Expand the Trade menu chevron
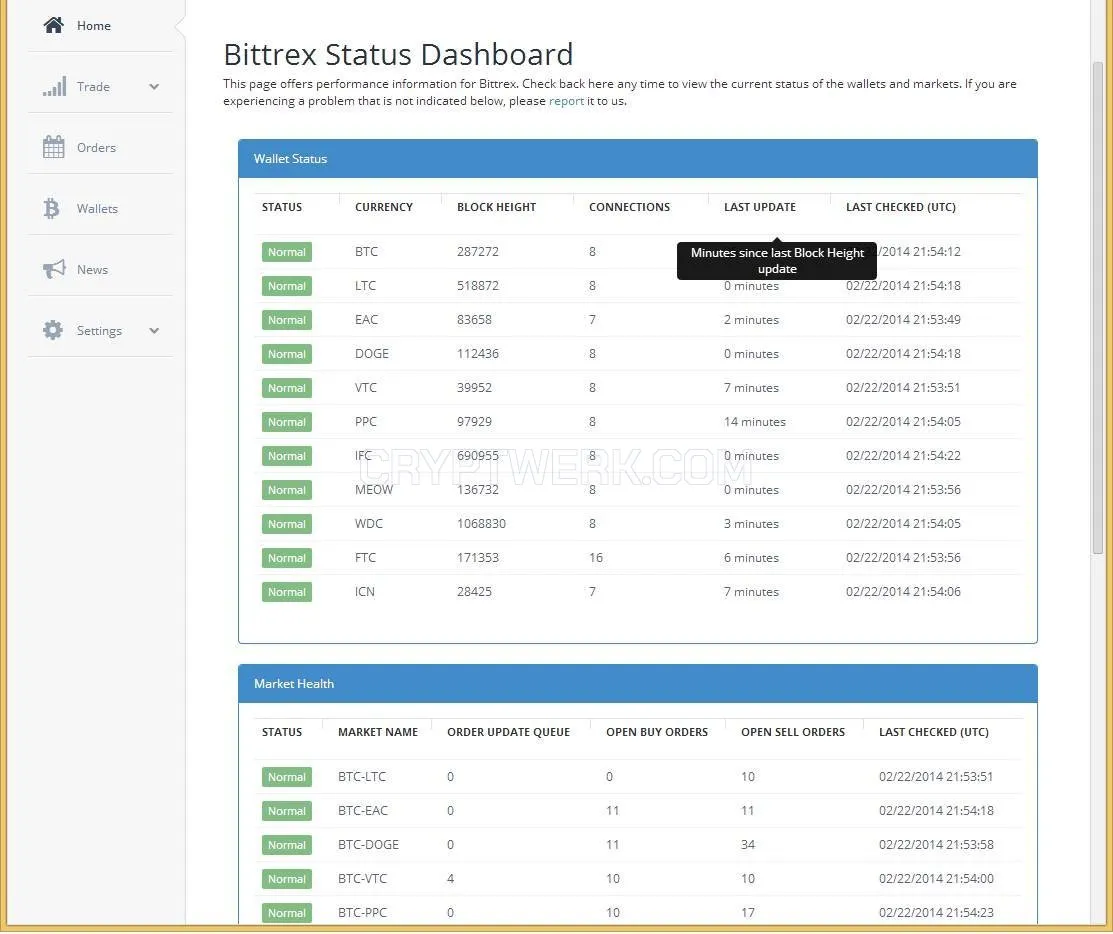The height and width of the screenshot is (934, 1113). (x=154, y=87)
